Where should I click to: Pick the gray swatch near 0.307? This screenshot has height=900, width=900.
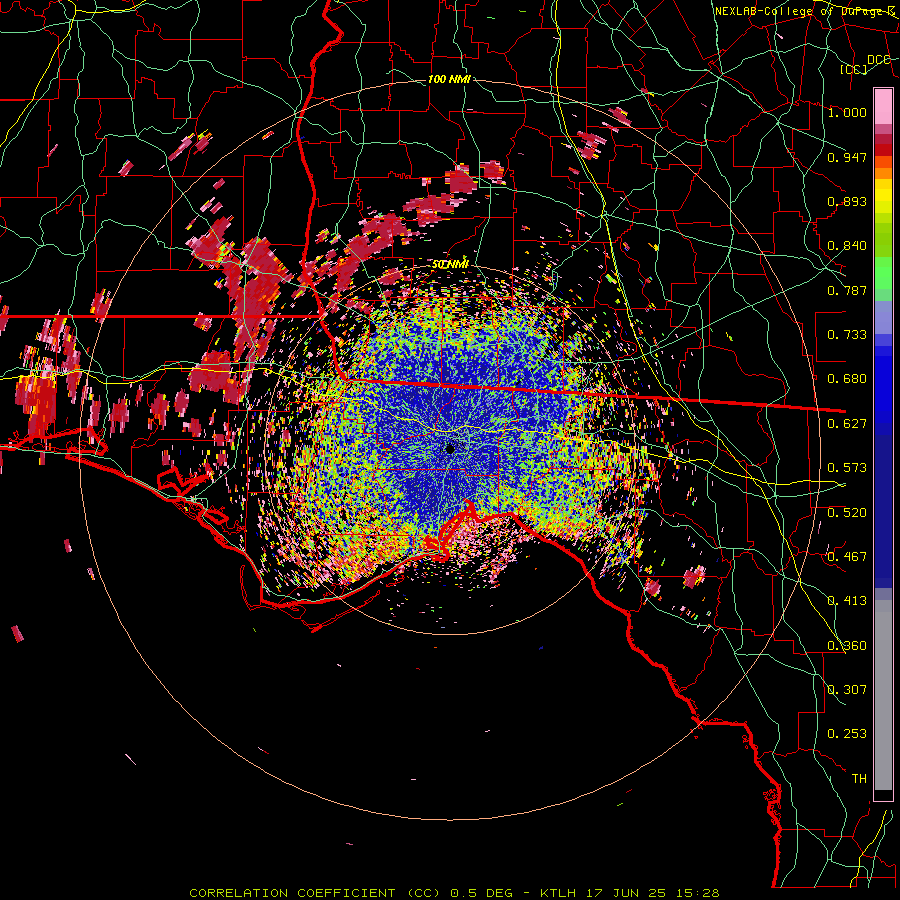click(x=883, y=695)
